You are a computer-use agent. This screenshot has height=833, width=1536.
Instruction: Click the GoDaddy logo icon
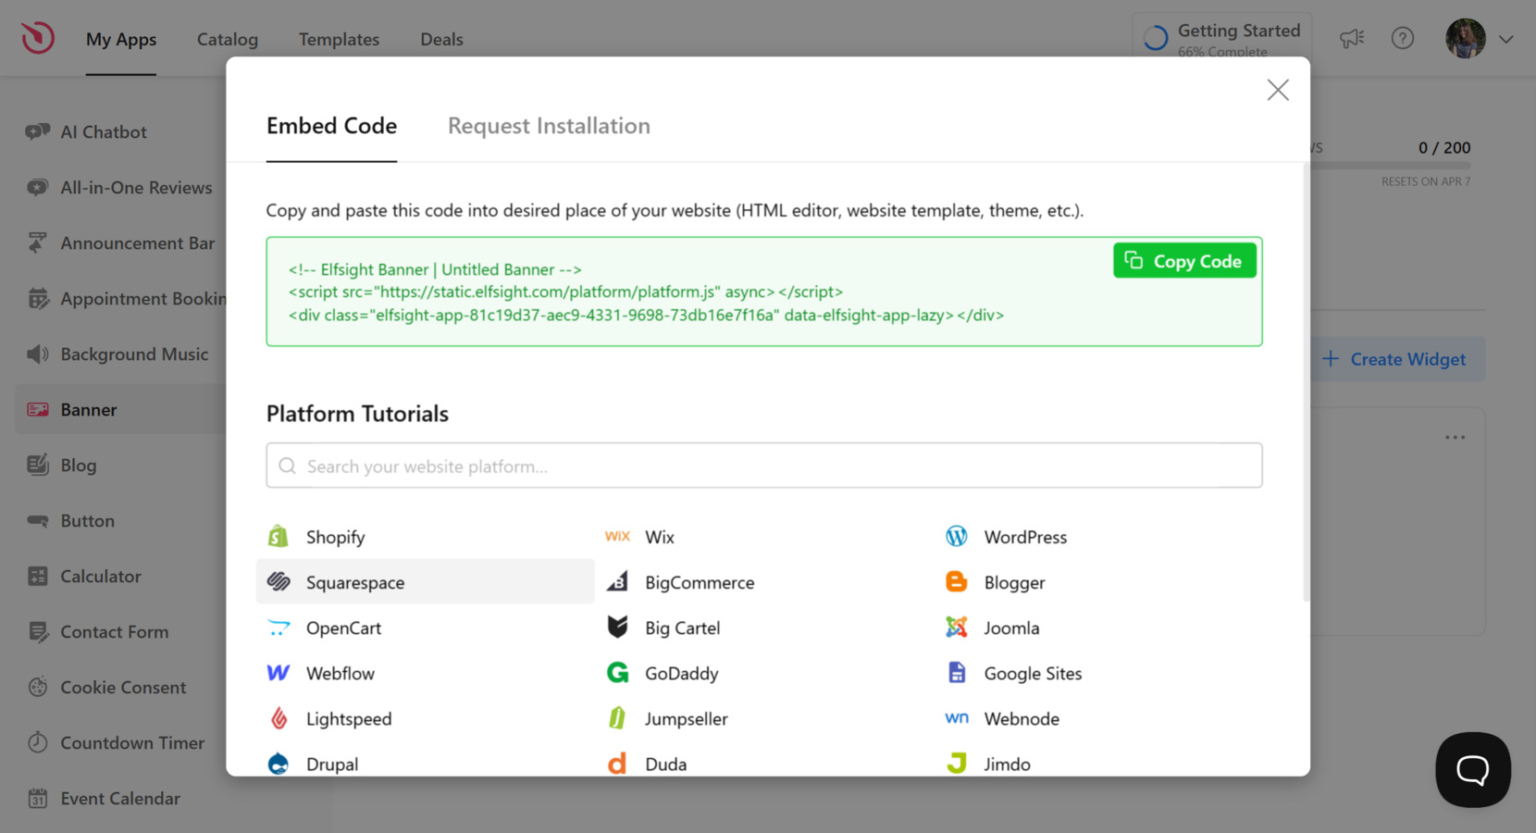click(x=618, y=673)
